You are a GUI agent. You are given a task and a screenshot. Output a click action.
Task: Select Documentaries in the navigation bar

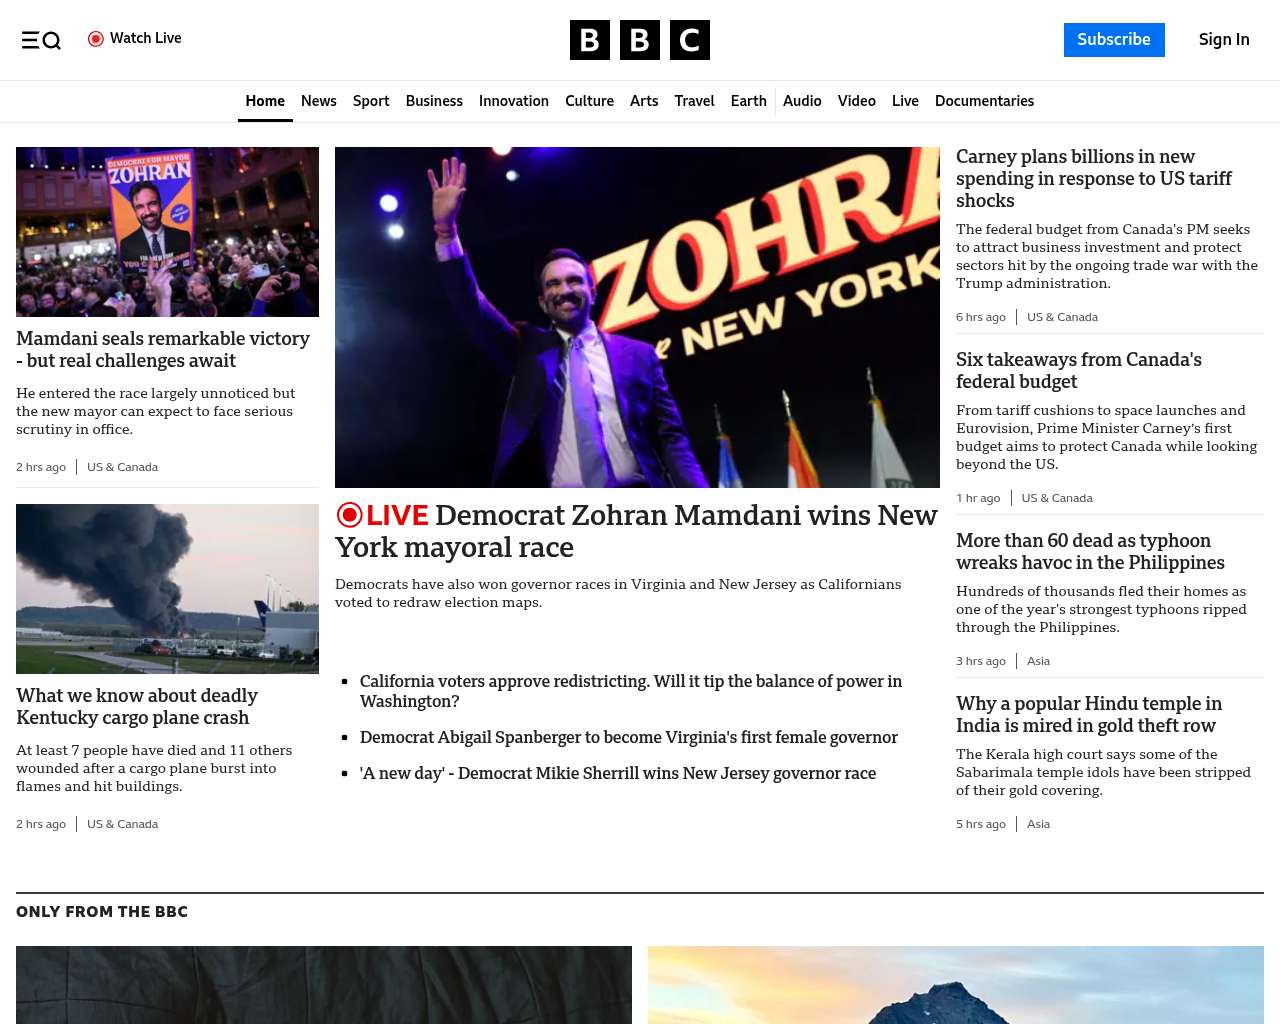click(984, 101)
